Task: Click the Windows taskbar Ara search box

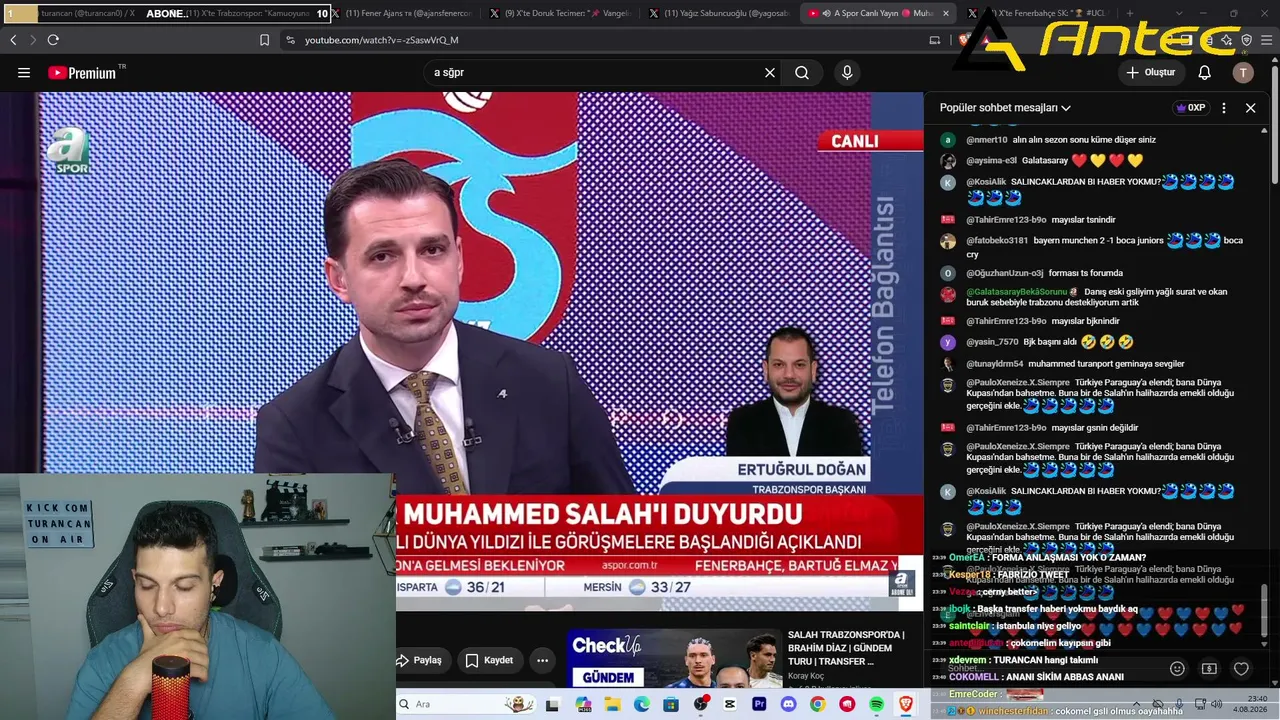Action: 468,704
